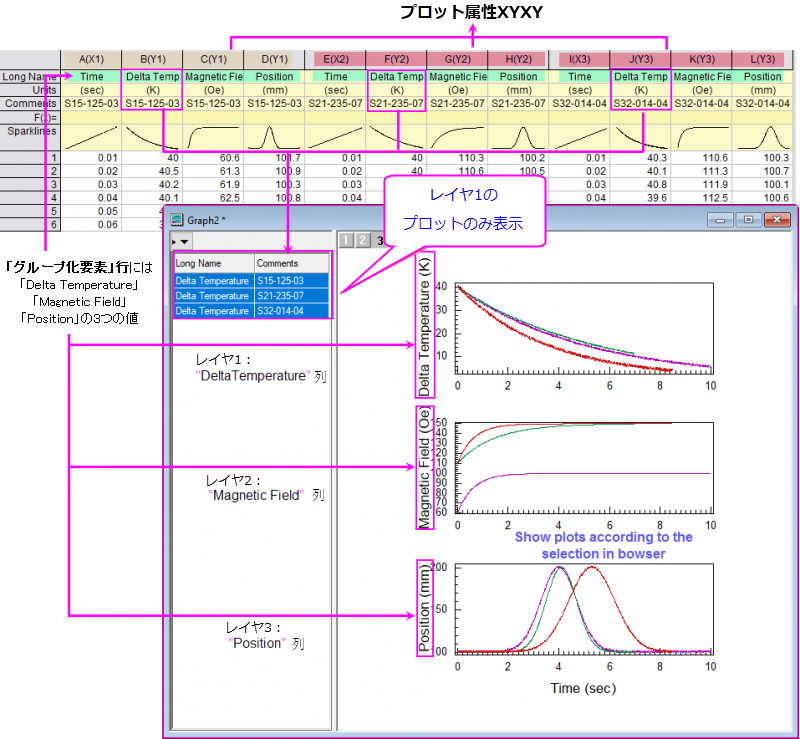Select the layer 3 icon in Graph2
Viewport: 800px width, 739px height.
click(380, 240)
